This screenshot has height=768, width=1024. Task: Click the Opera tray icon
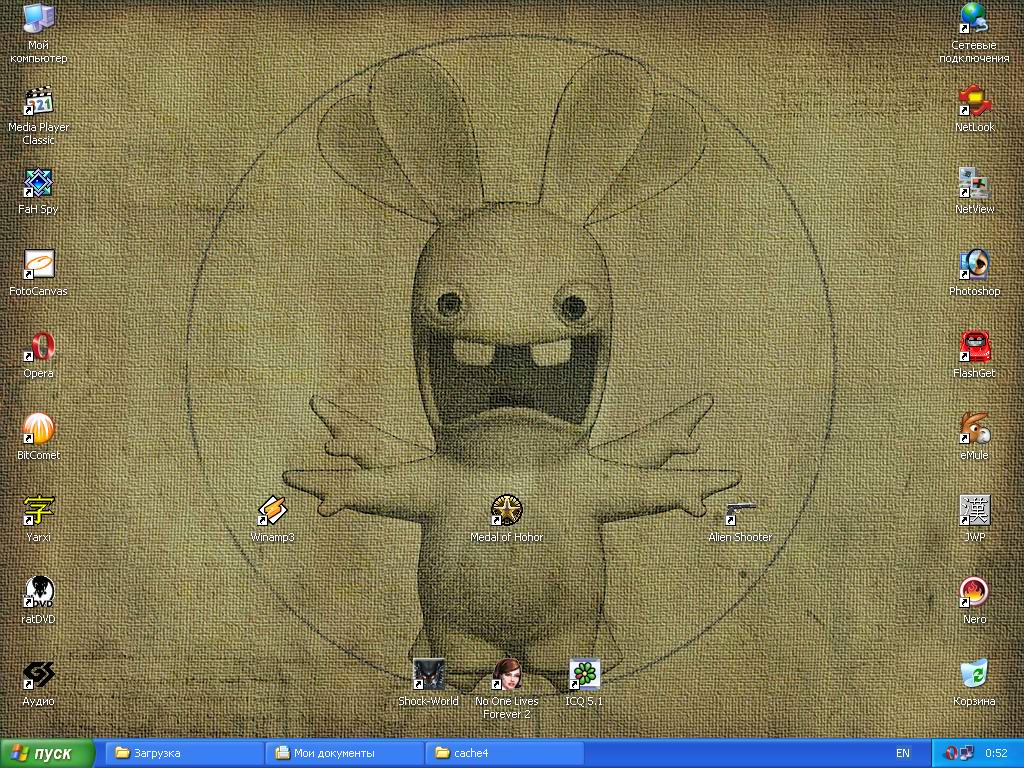(x=951, y=753)
